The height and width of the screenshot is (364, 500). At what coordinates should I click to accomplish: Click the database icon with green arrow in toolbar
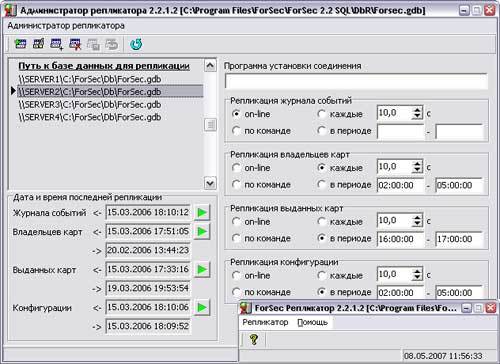[21, 44]
